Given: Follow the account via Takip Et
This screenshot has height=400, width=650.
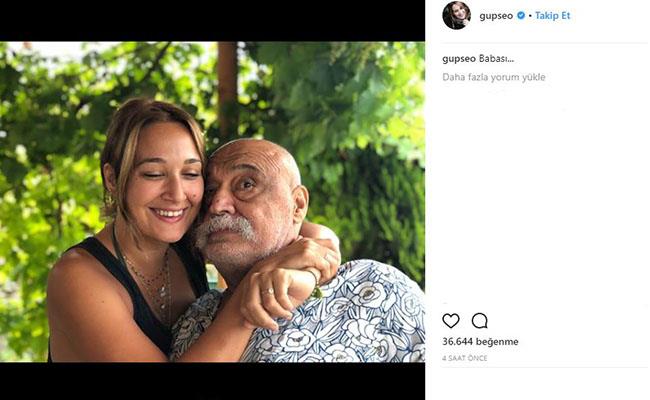Looking at the screenshot, I should click(x=552, y=16).
